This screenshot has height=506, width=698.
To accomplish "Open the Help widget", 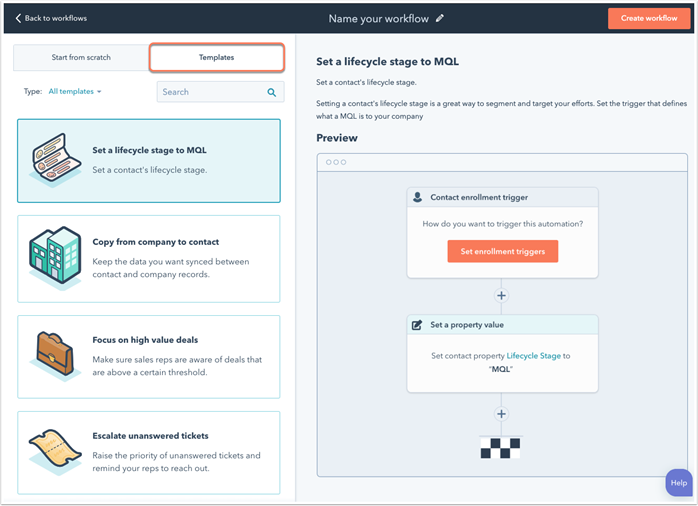I will tap(679, 483).
